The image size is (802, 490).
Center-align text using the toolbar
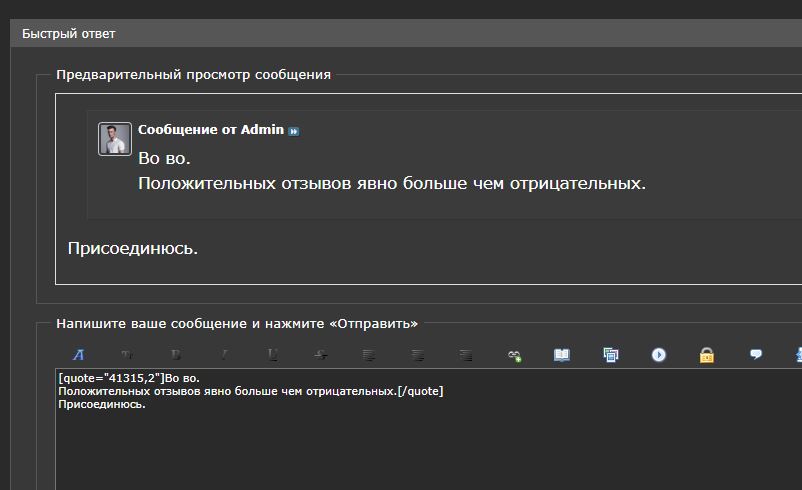click(418, 354)
